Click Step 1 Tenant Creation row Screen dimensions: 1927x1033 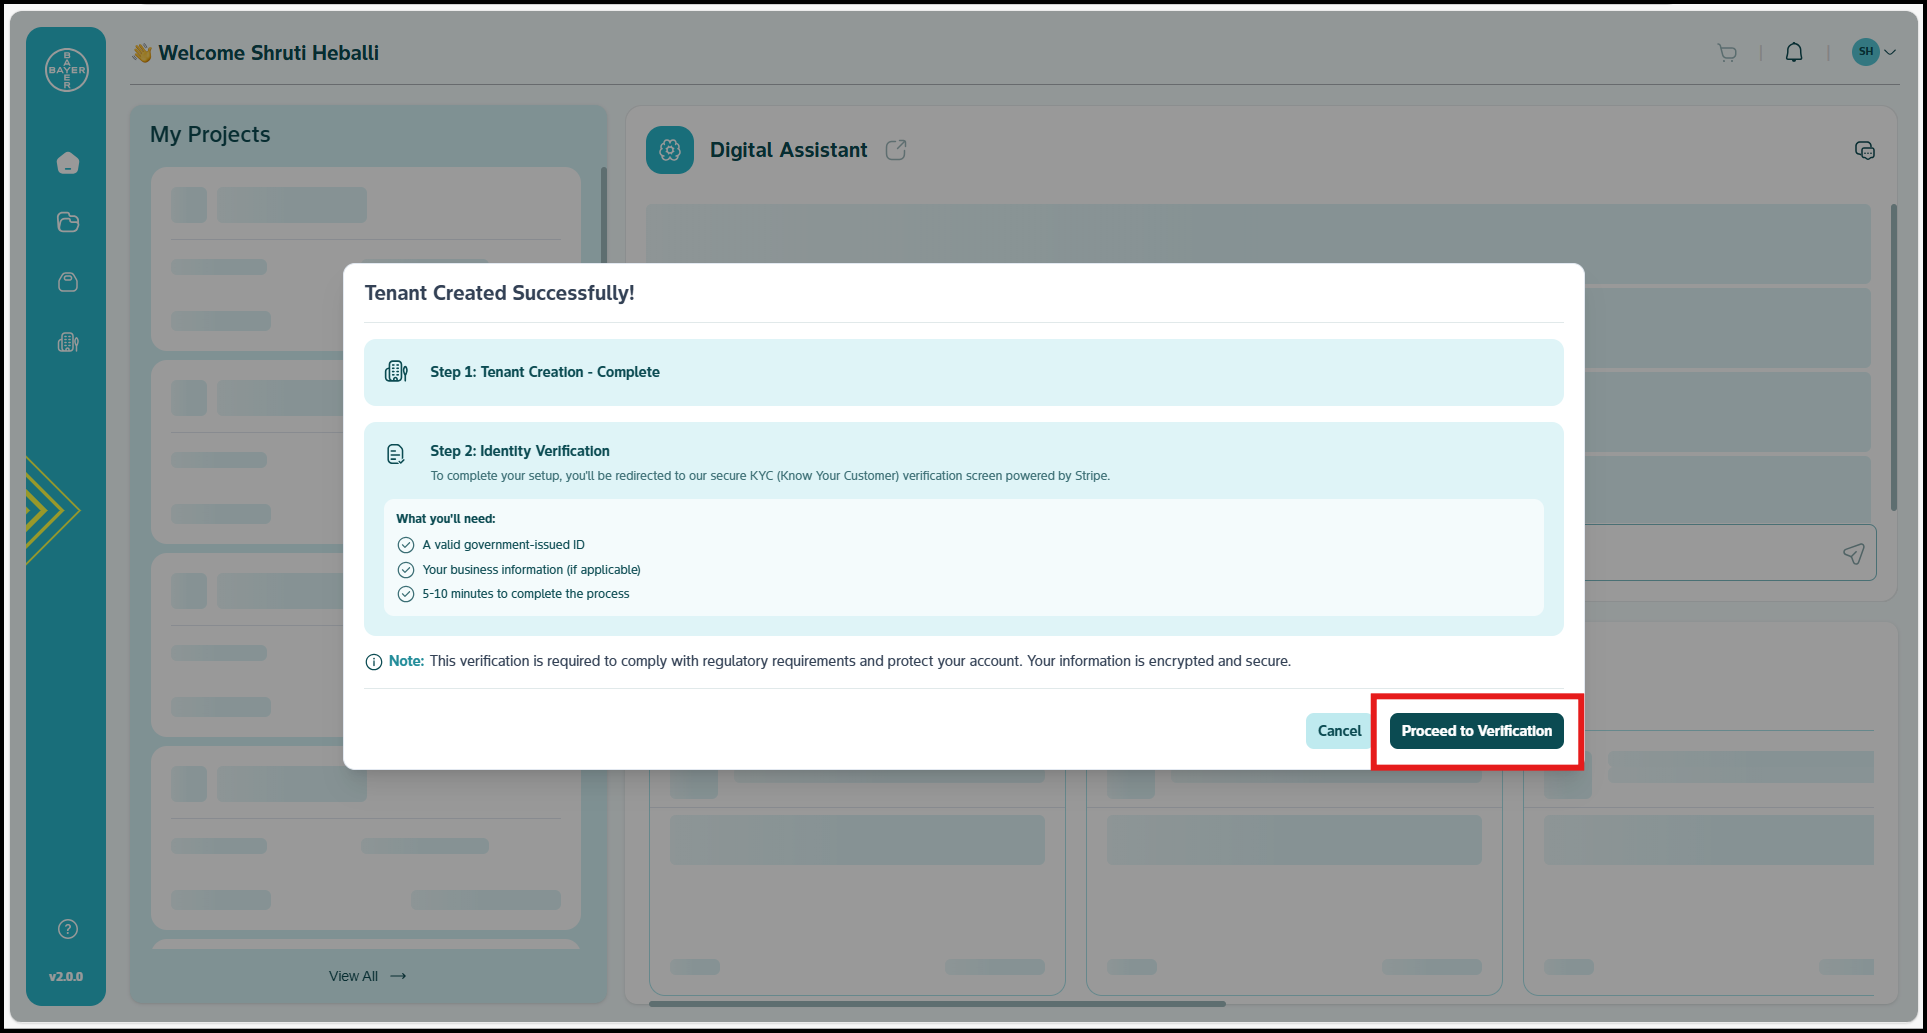963,372
